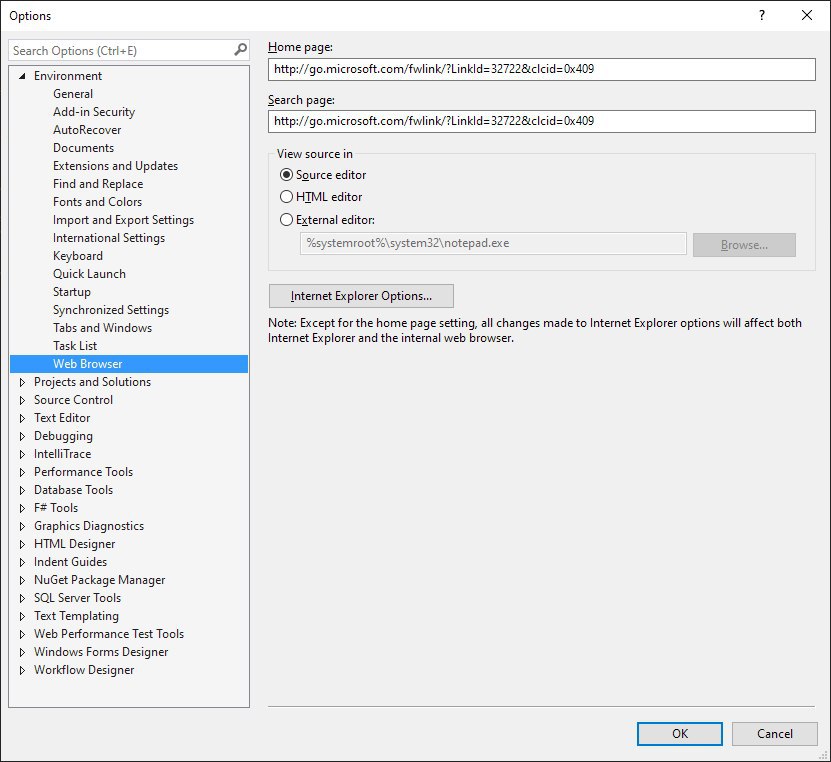Expand the Source Control node
Screen dimensions: 831x762
click(22, 400)
